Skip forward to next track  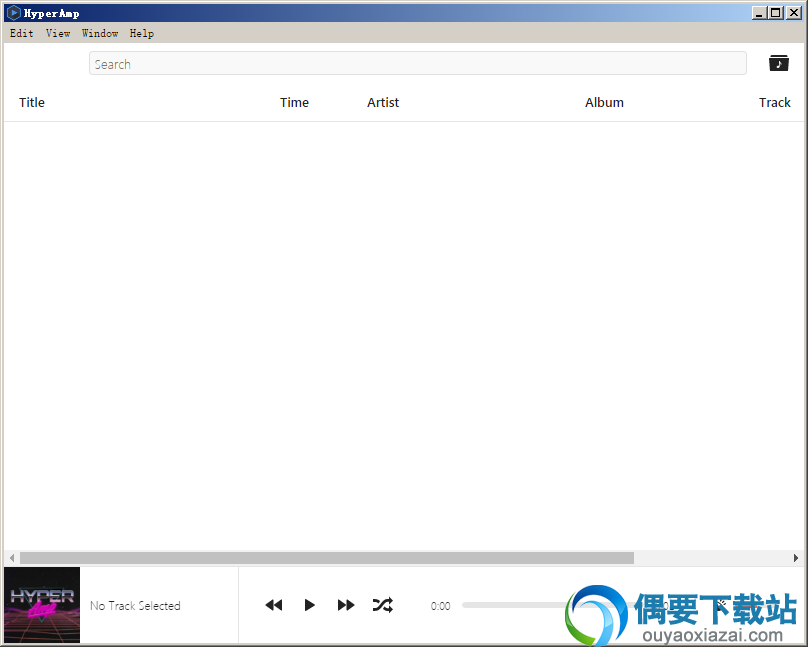click(346, 605)
